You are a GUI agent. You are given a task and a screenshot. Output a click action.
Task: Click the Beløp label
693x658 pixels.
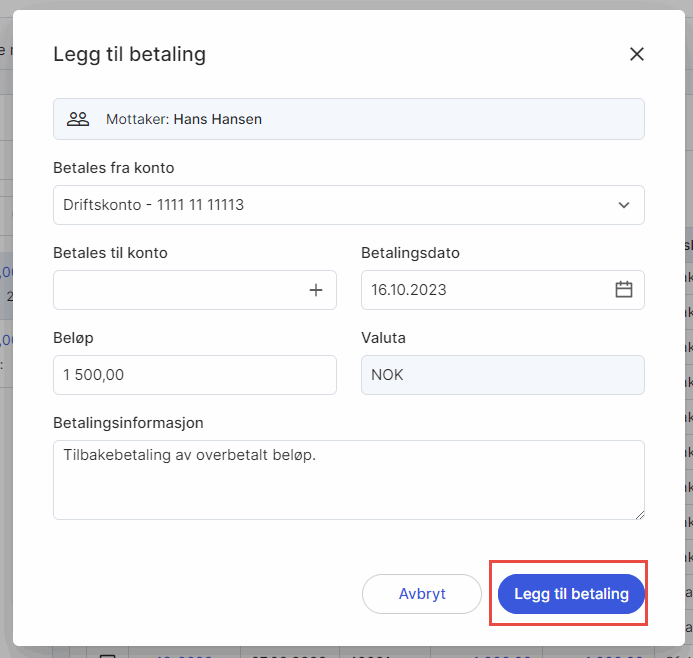click(74, 338)
